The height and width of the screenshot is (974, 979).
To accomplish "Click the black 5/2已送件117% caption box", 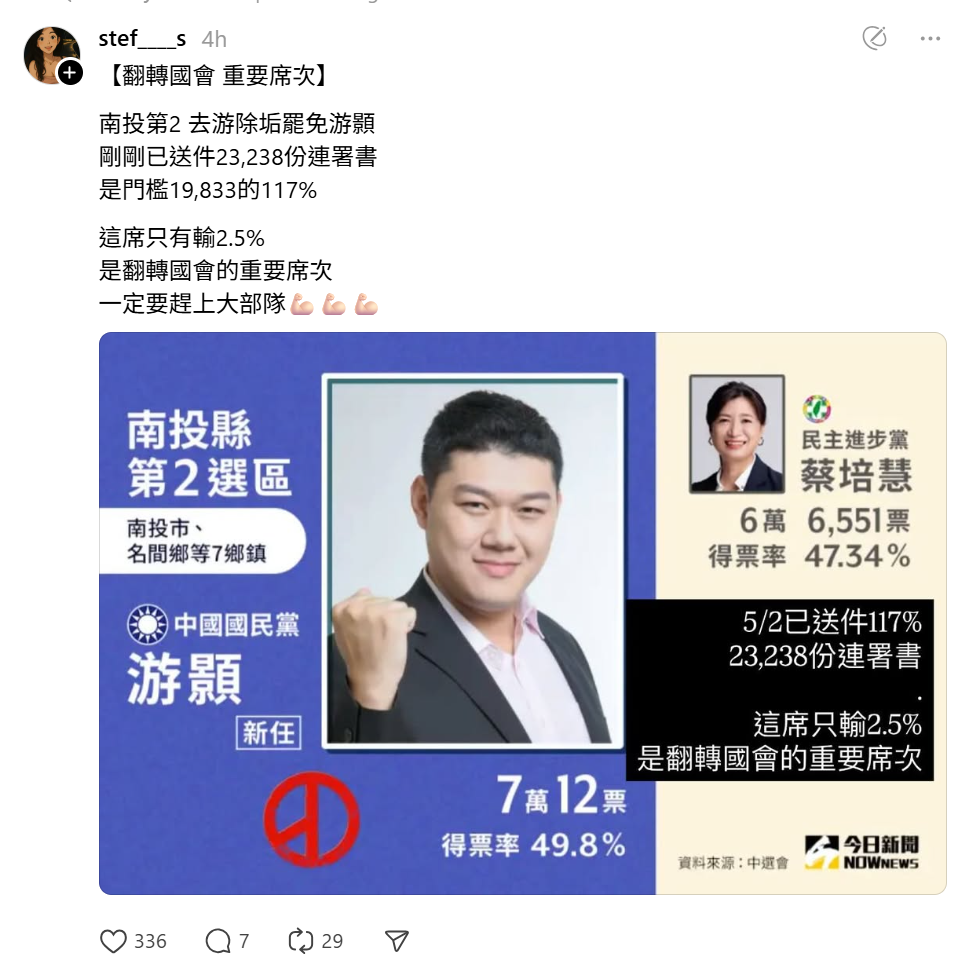I will [x=780, y=690].
